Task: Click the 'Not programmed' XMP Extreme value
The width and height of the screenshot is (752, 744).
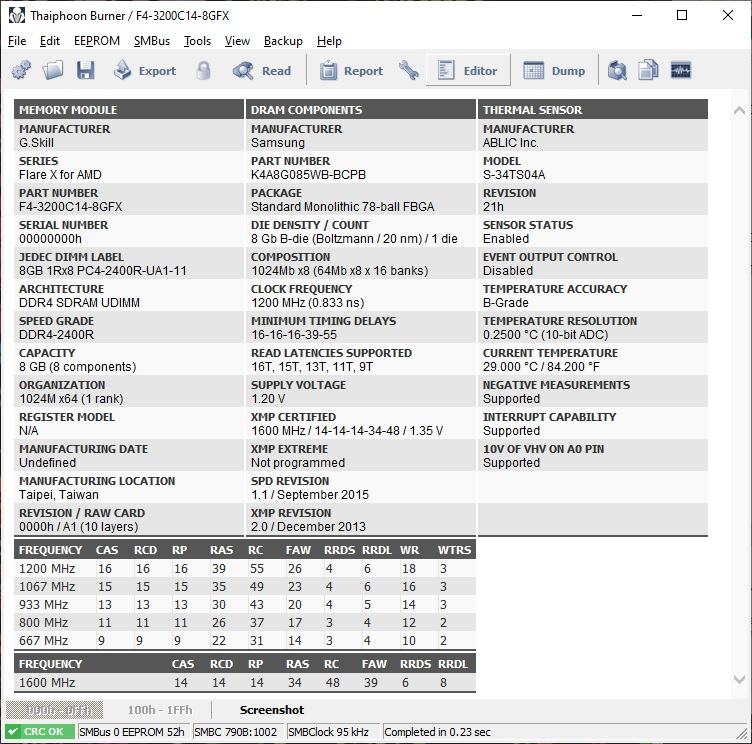Action: (298, 462)
